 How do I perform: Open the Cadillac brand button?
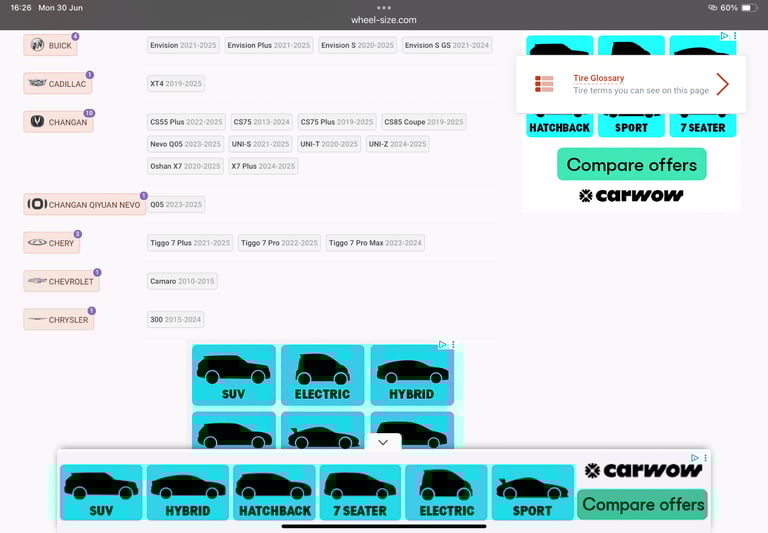coord(58,84)
